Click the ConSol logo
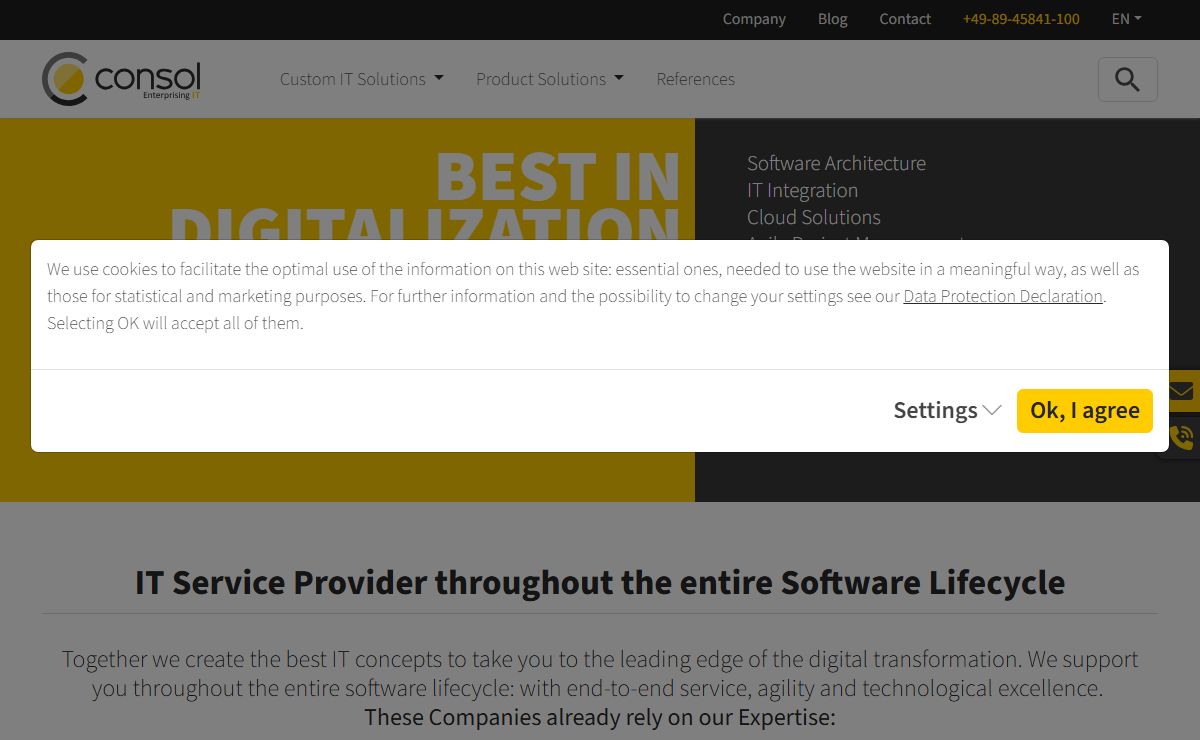The height and width of the screenshot is (740, 1200). tap(122, 79)
